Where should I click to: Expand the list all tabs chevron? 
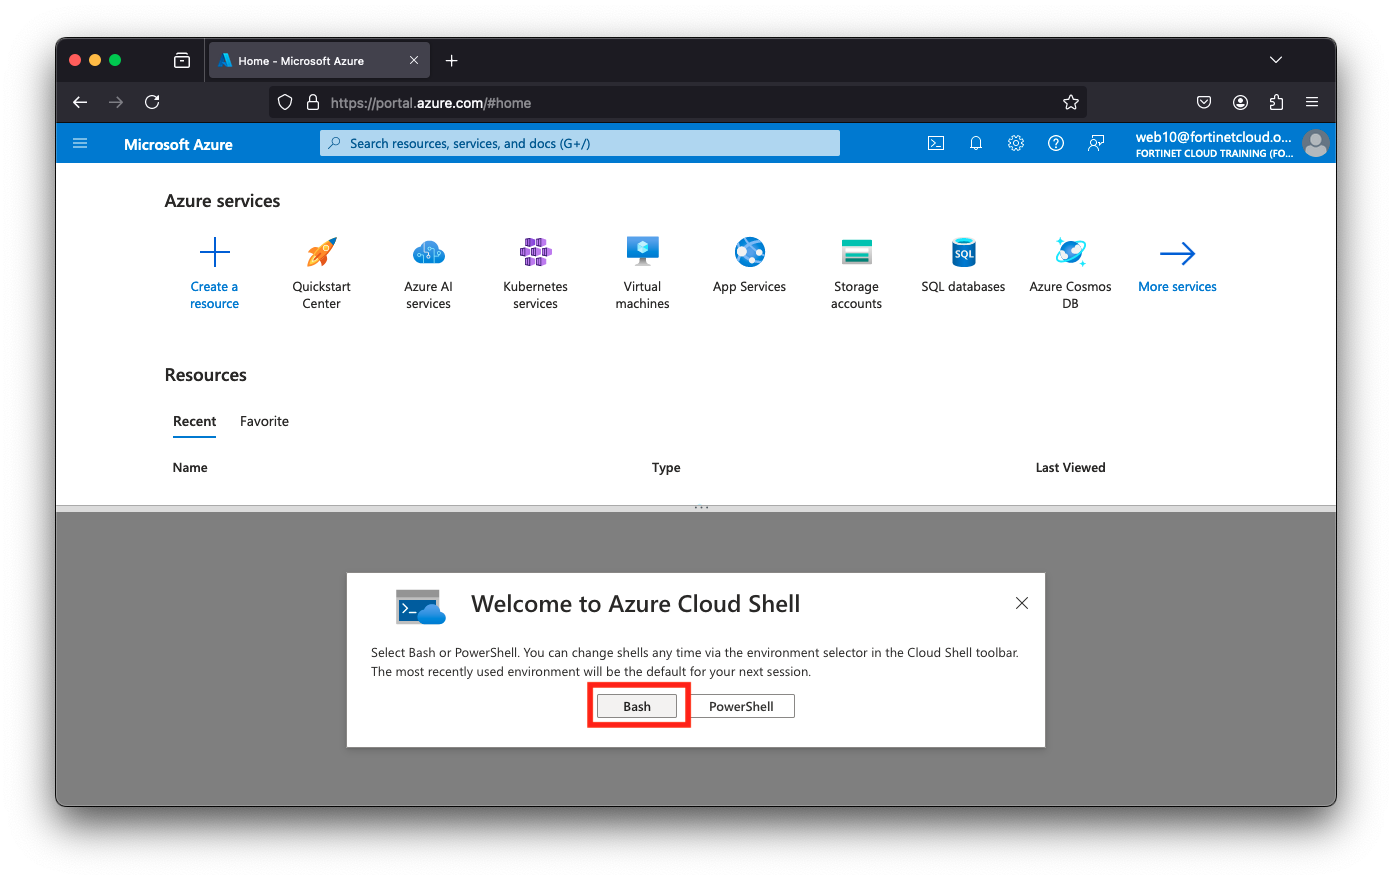pos(1276,60)
